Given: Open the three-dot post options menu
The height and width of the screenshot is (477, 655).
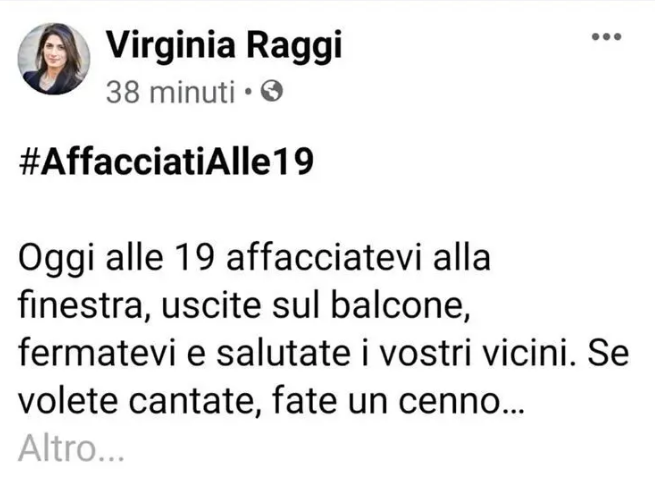Looking at the screenshot, I should pos(607,37).
